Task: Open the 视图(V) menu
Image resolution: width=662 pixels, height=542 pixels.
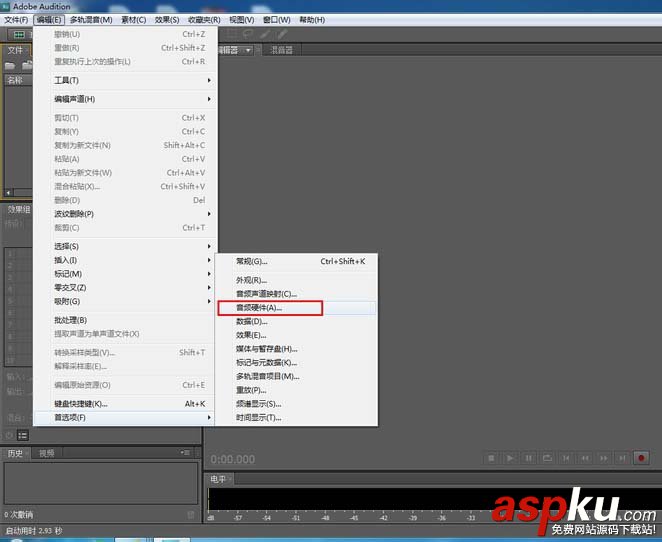Action: 242,20
